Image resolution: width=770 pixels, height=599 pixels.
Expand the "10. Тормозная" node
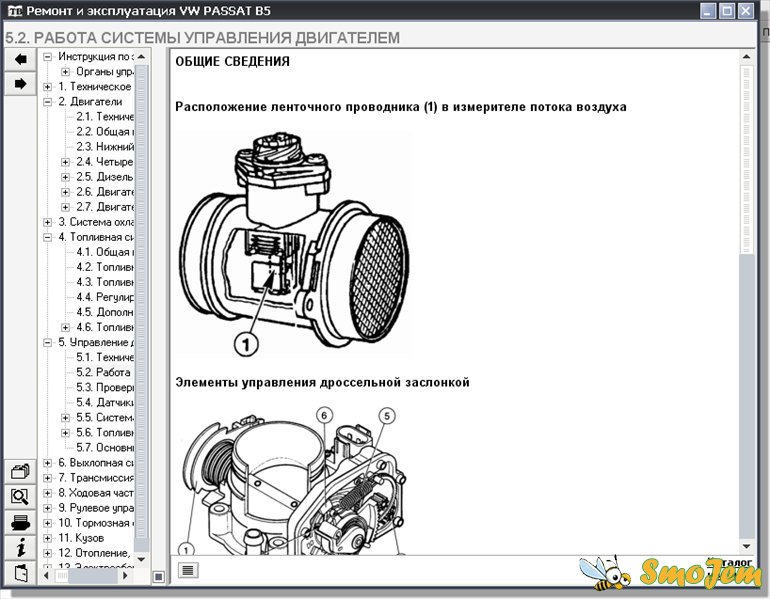(x=47, y=523)
